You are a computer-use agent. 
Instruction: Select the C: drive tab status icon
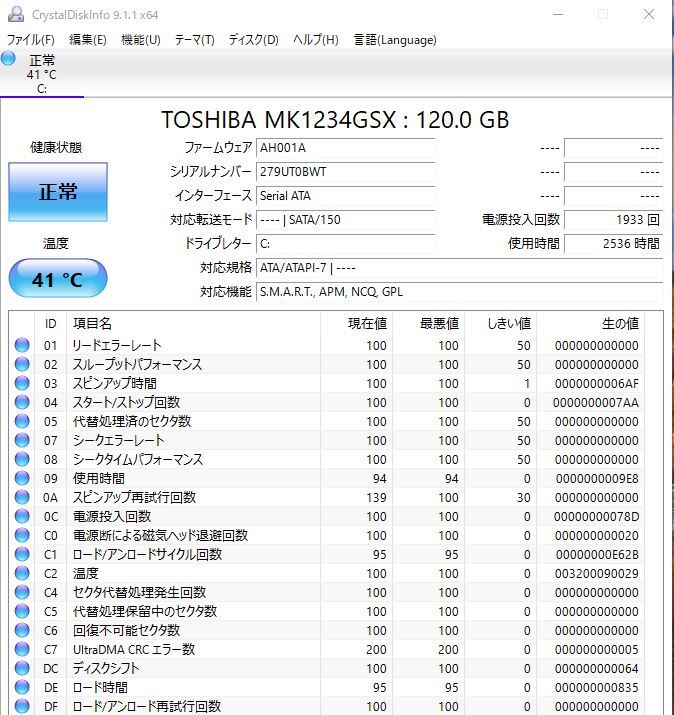point(8,58)
